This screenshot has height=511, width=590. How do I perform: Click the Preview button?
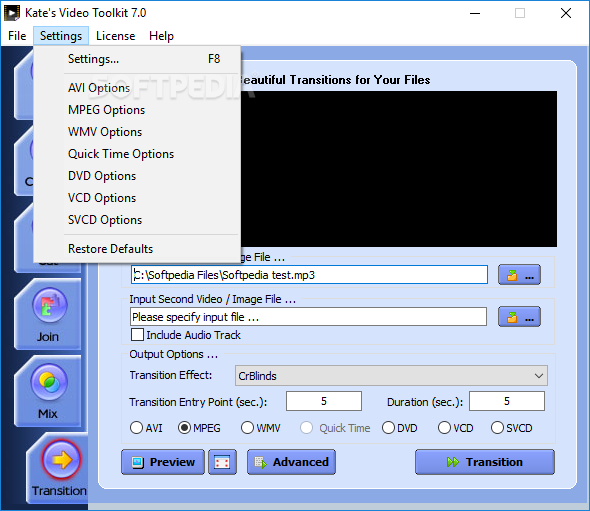coord(163,462)
